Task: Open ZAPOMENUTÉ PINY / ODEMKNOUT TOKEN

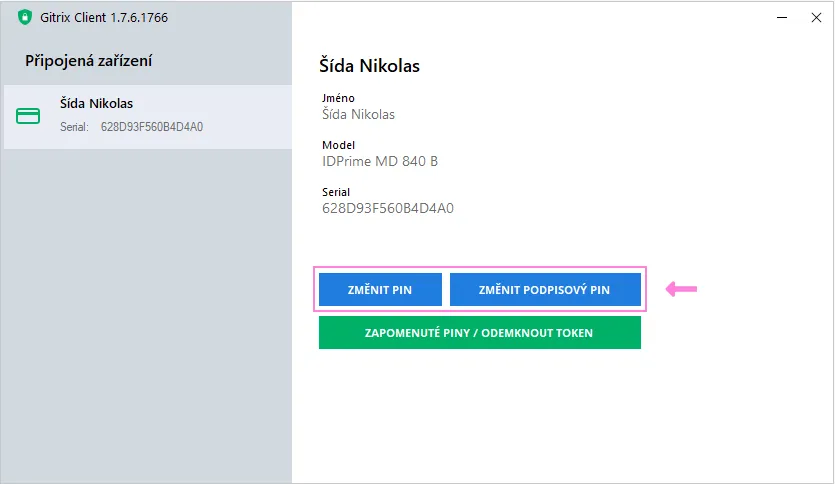Action: pos(479,333)
